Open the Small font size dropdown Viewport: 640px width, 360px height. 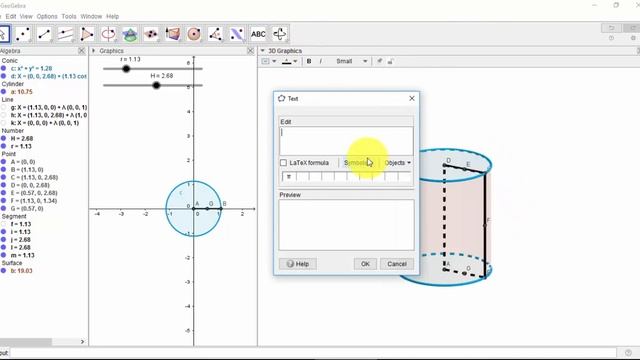[351, 61]
